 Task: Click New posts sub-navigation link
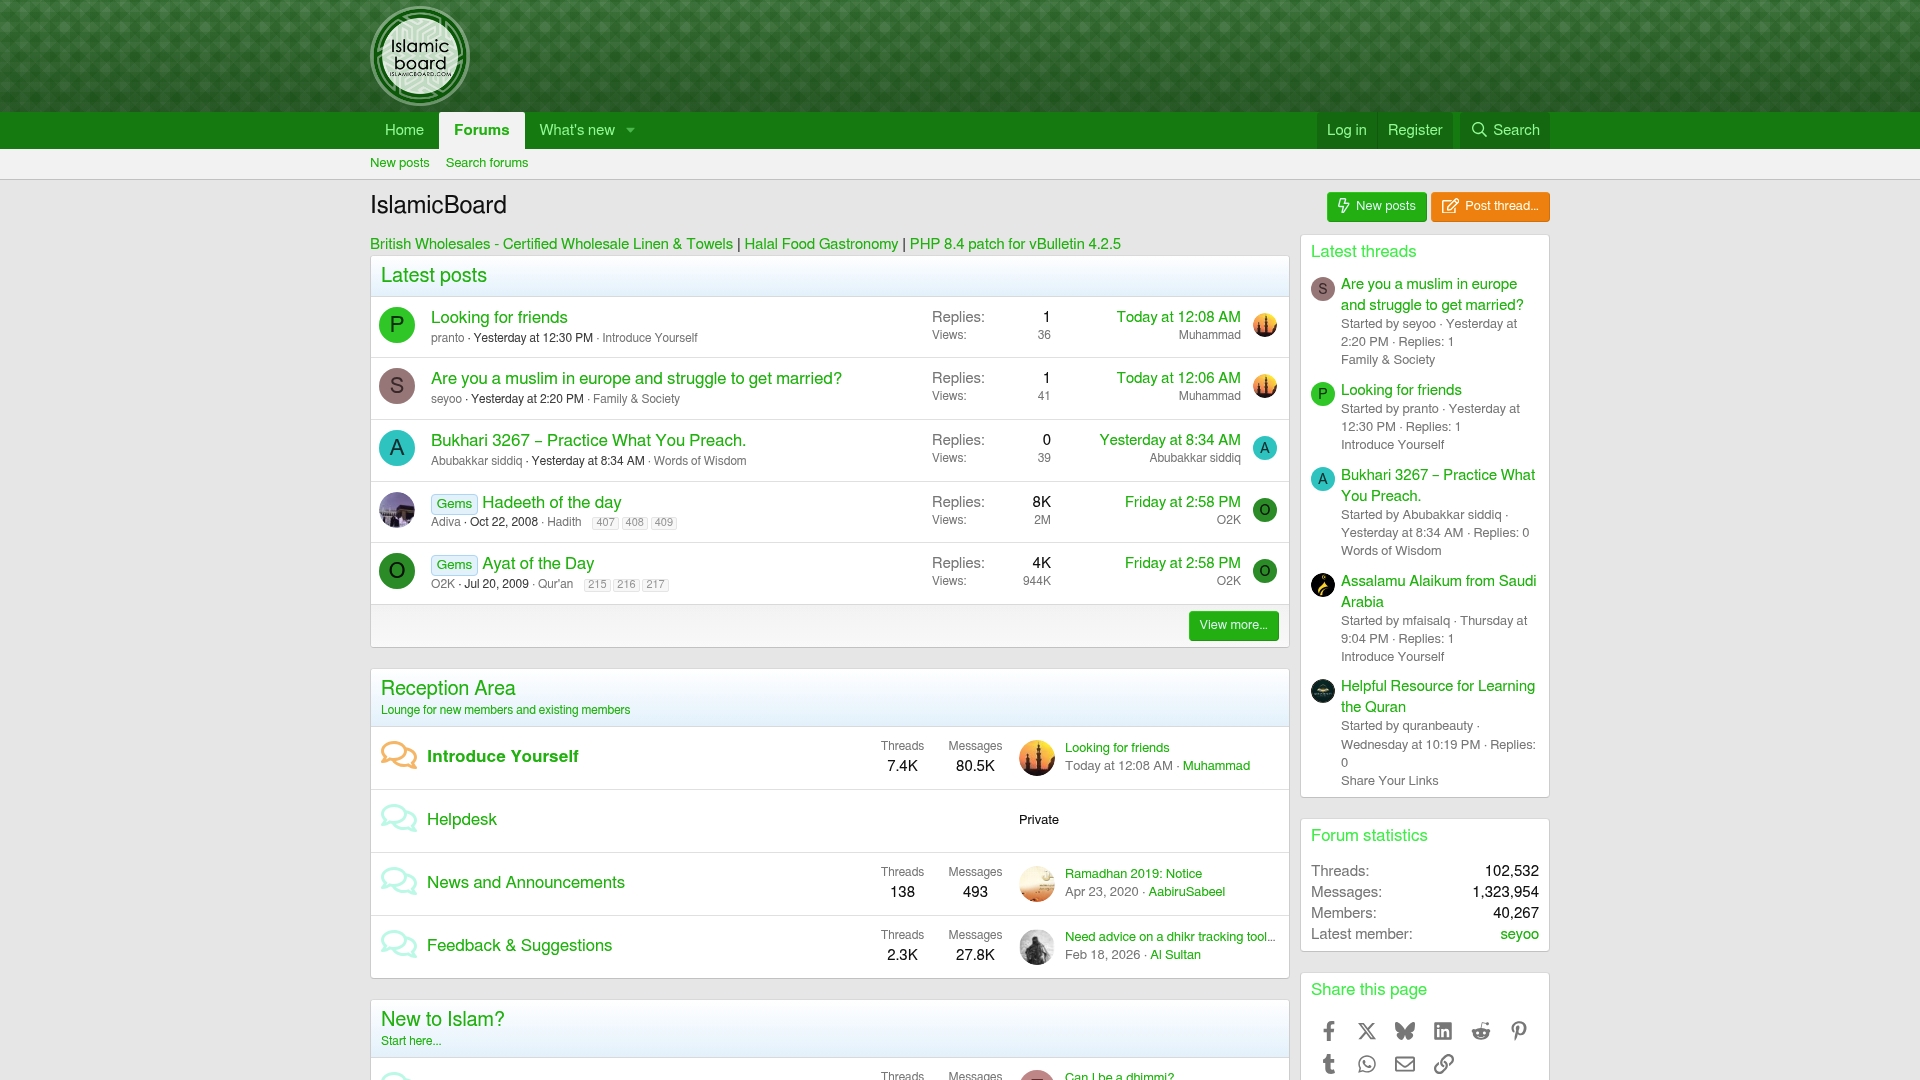[399, 163]
